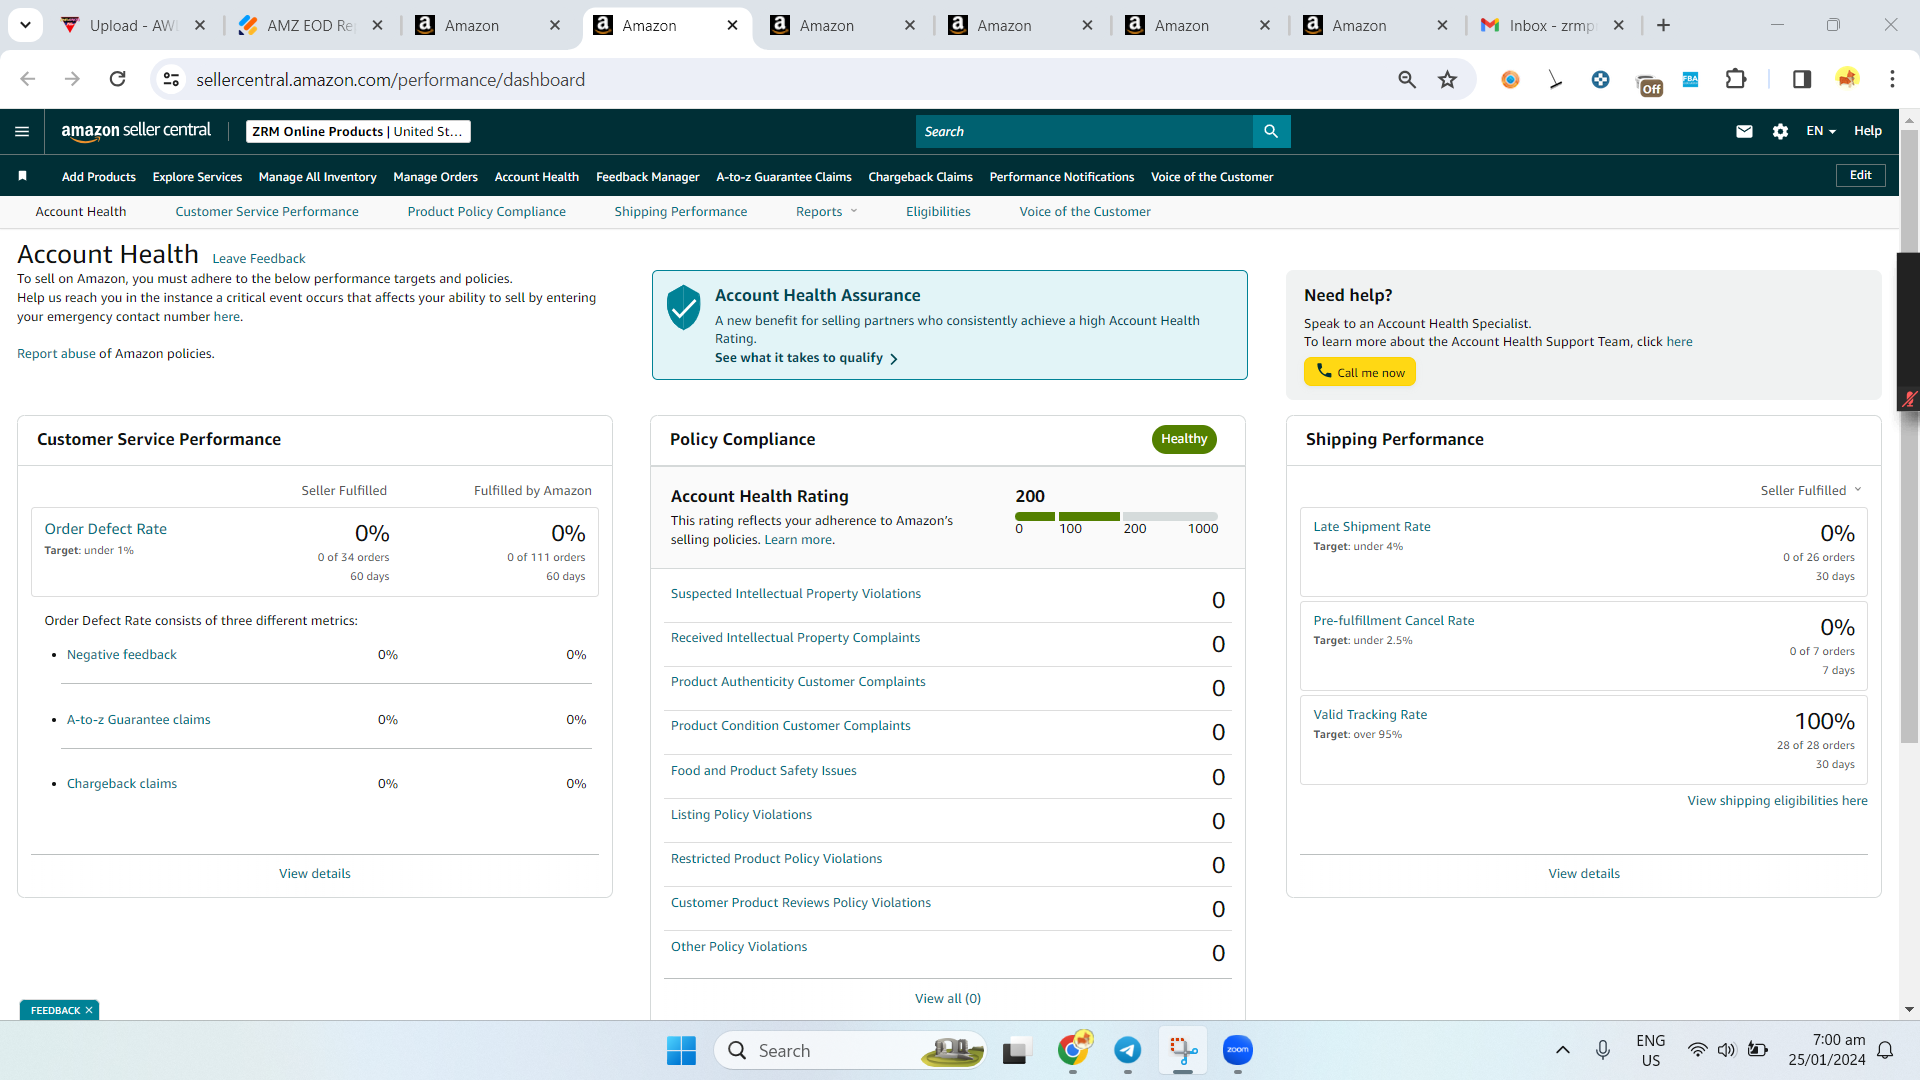Close the FEEDBACK tab with its X
The width and height of the screenshot is (1920, 1080).
click(89, 1010)
